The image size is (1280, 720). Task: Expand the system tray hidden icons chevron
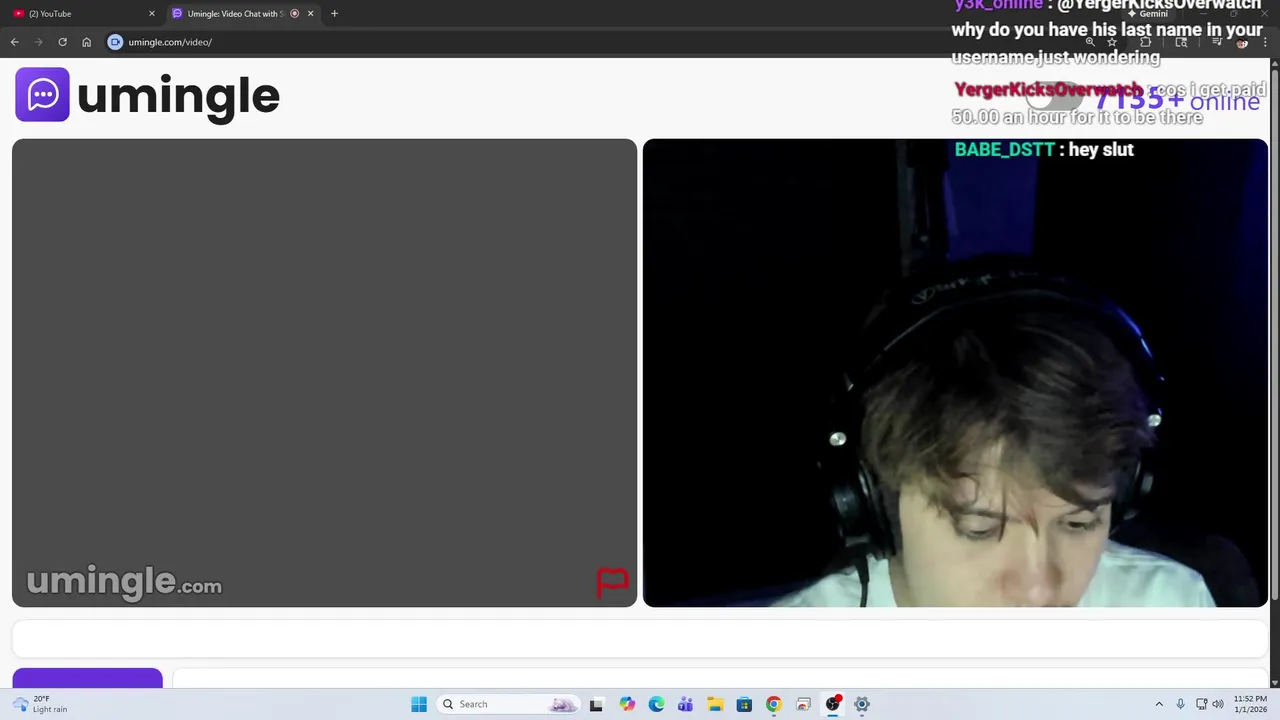1159,704
